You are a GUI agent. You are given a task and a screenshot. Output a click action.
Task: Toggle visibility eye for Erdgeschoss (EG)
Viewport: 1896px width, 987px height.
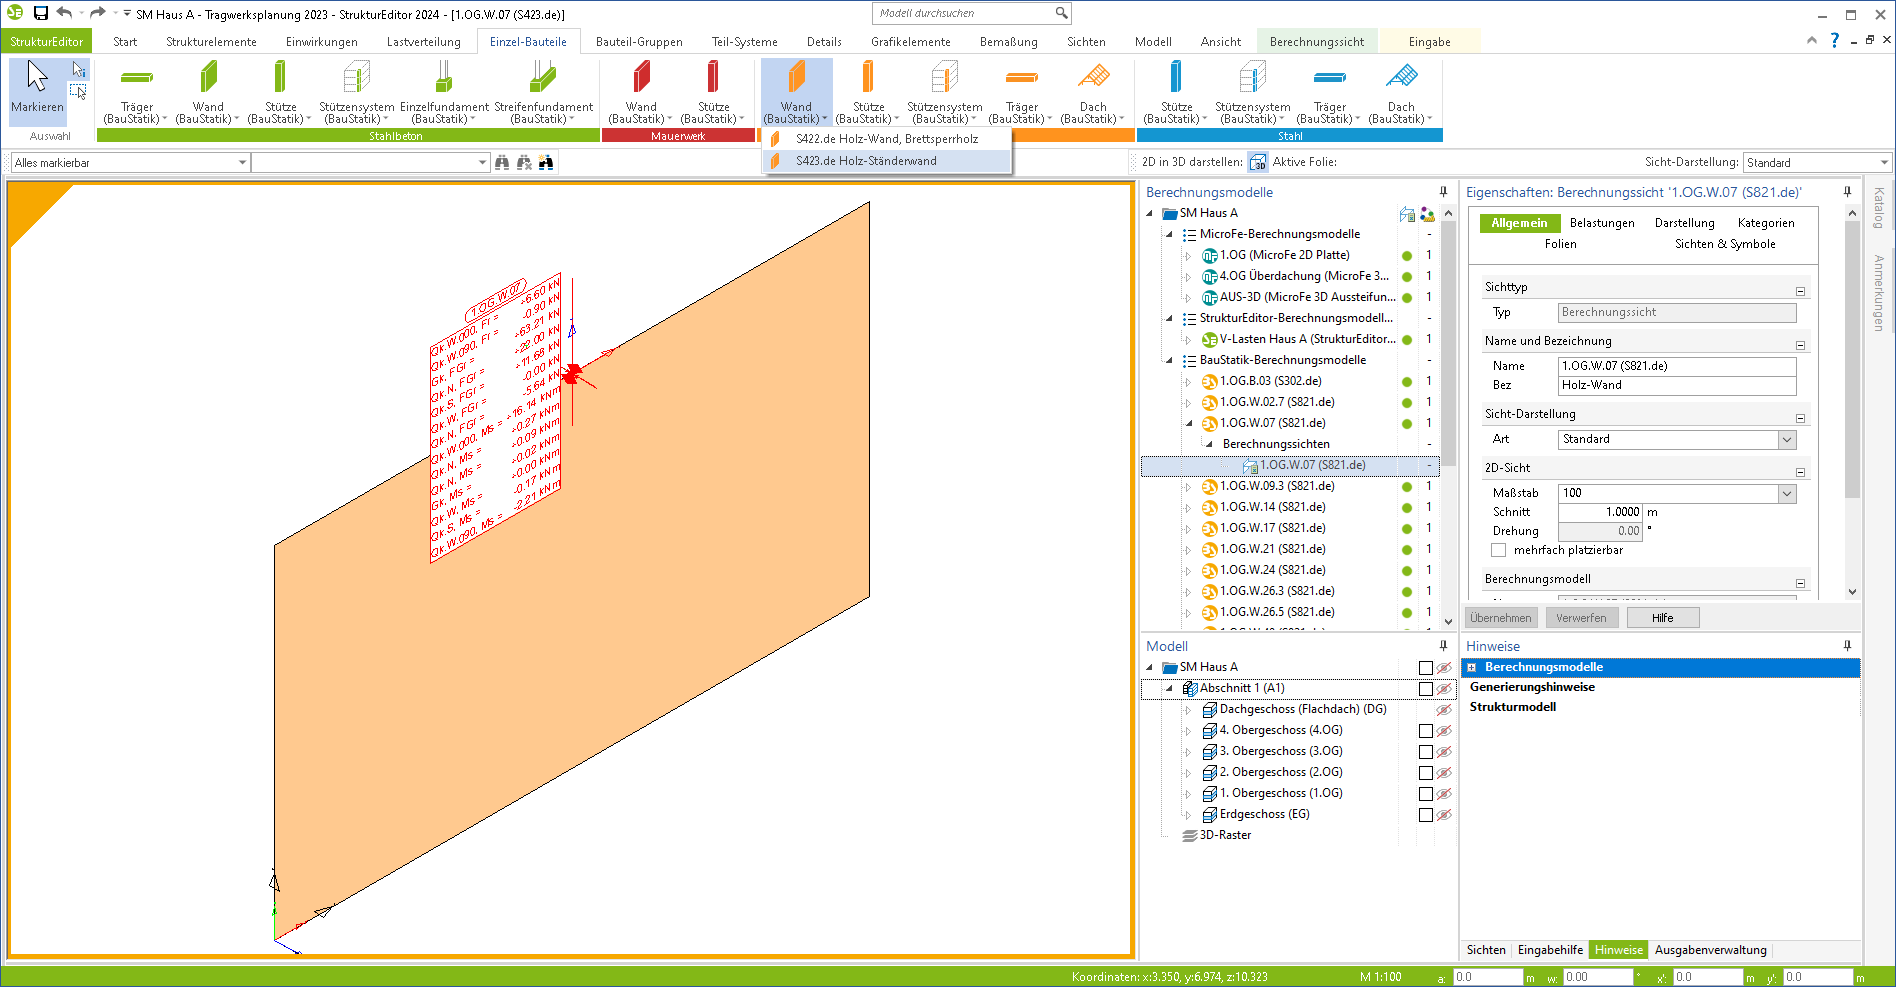[1444, 815]
